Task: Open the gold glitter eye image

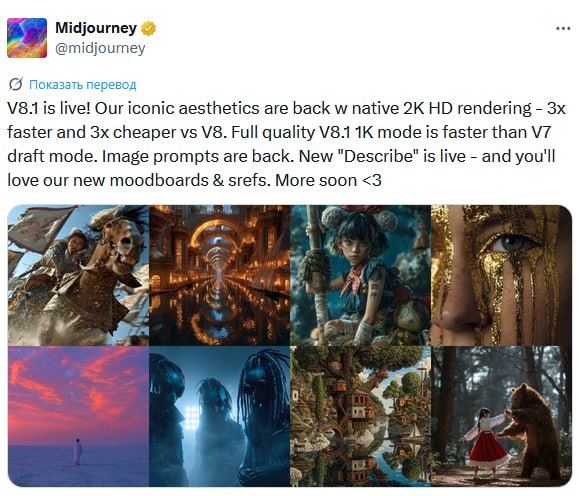Action: coord(501,275)
